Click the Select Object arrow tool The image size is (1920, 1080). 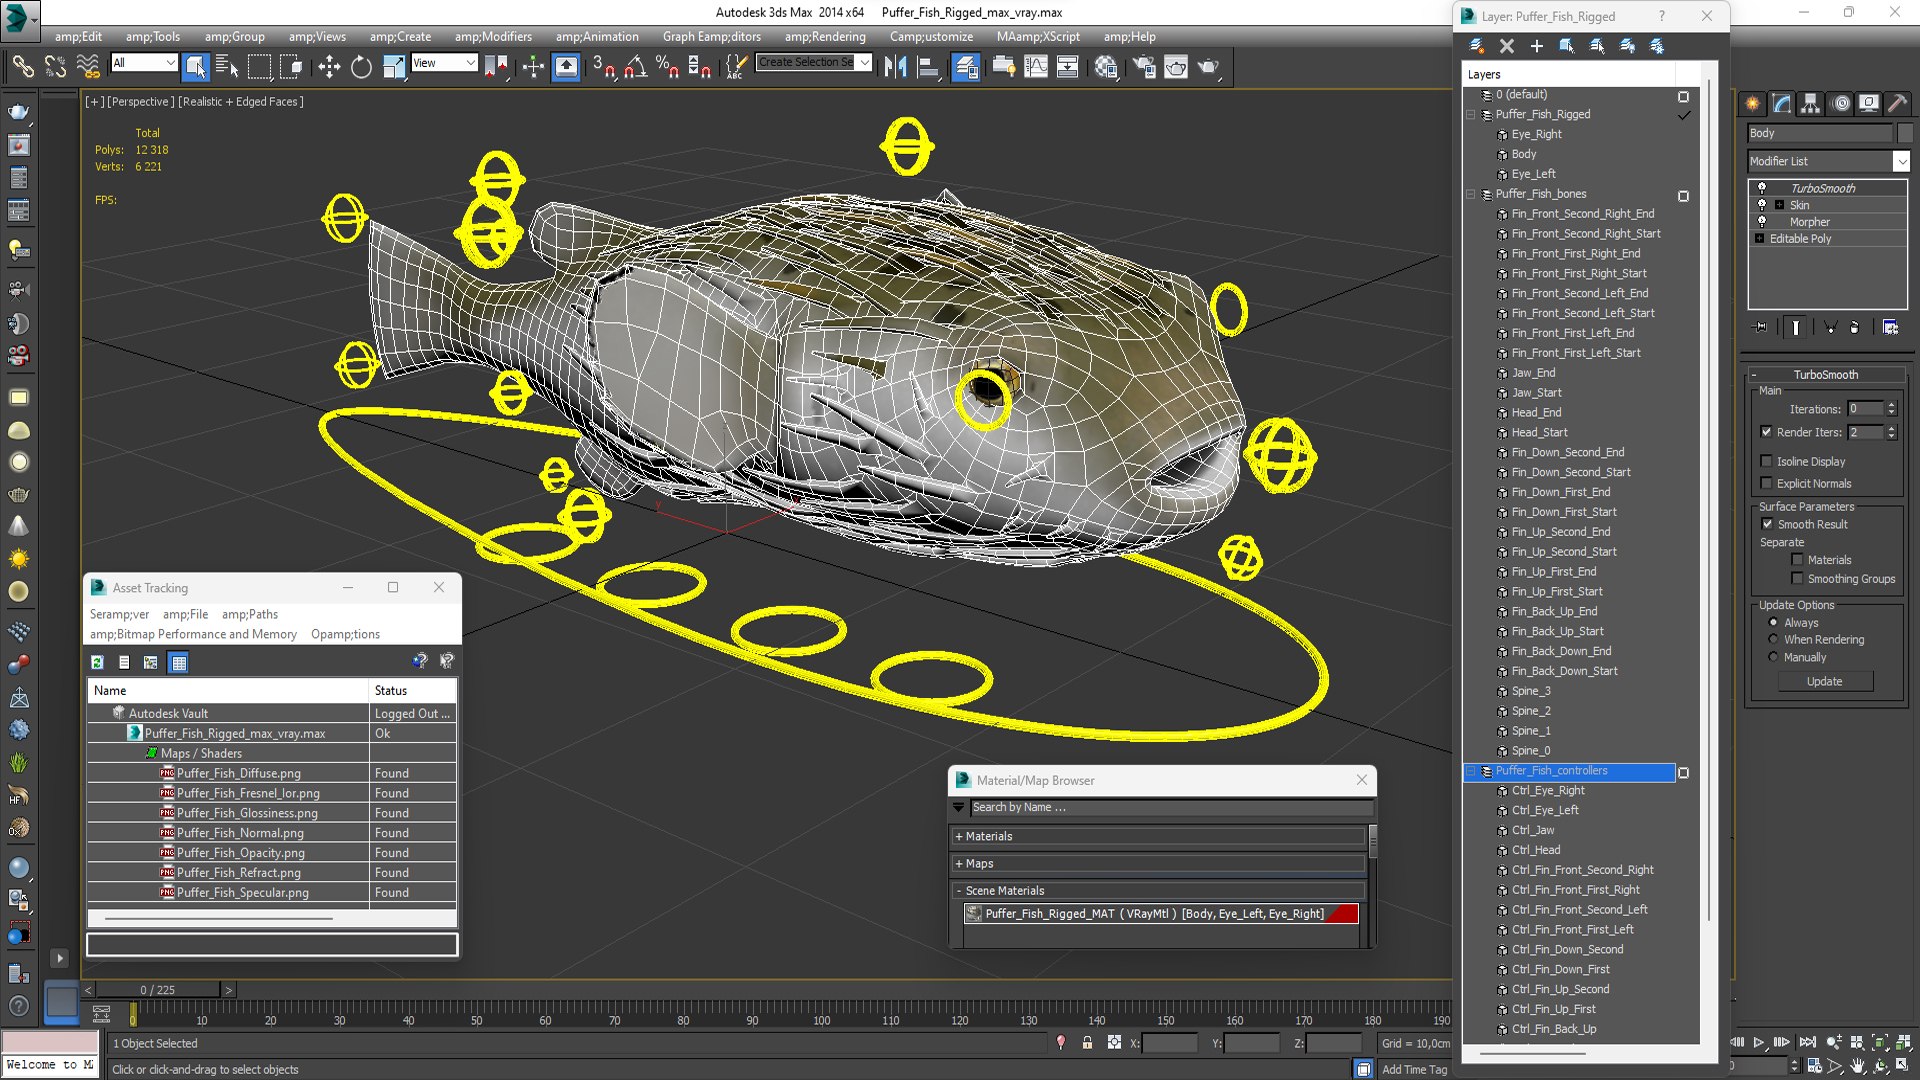[x=196, y=67]
